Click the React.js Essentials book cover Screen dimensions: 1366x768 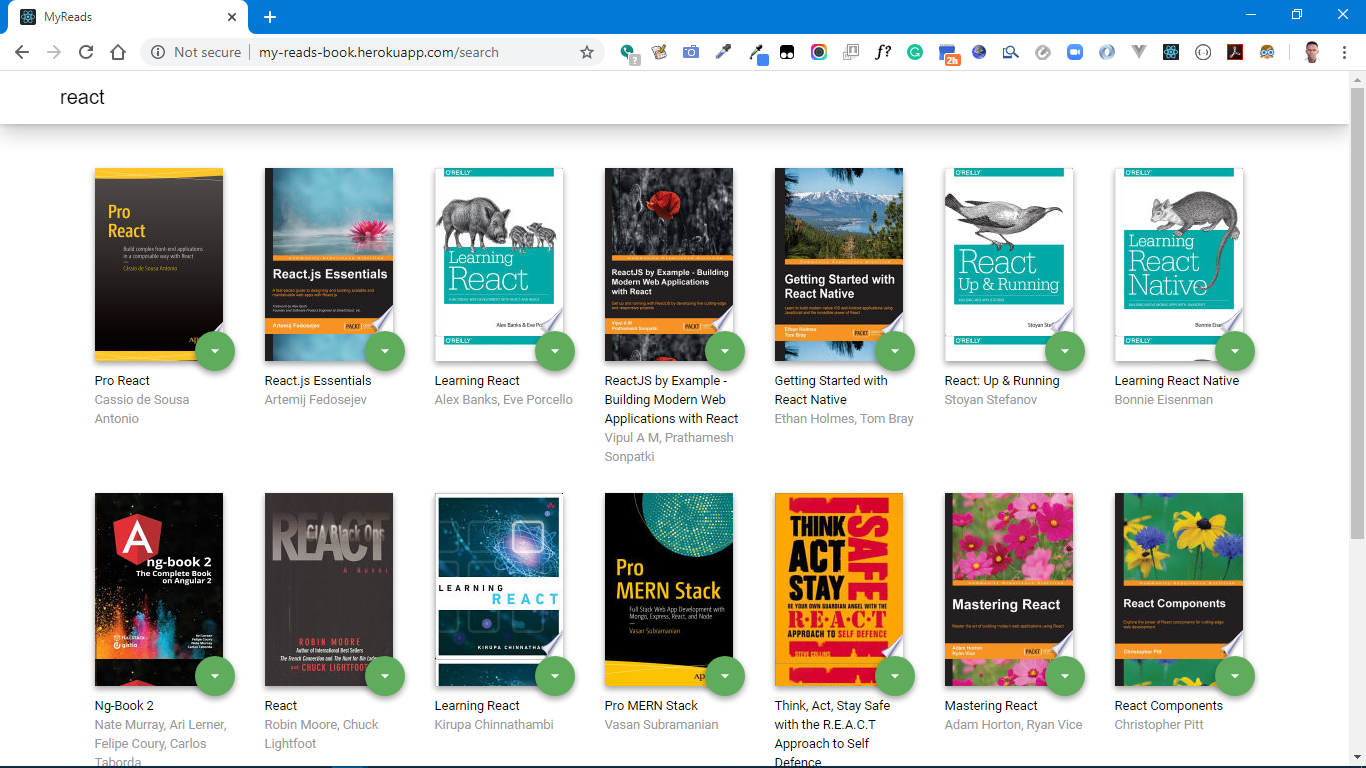click(x=329, y=264)
